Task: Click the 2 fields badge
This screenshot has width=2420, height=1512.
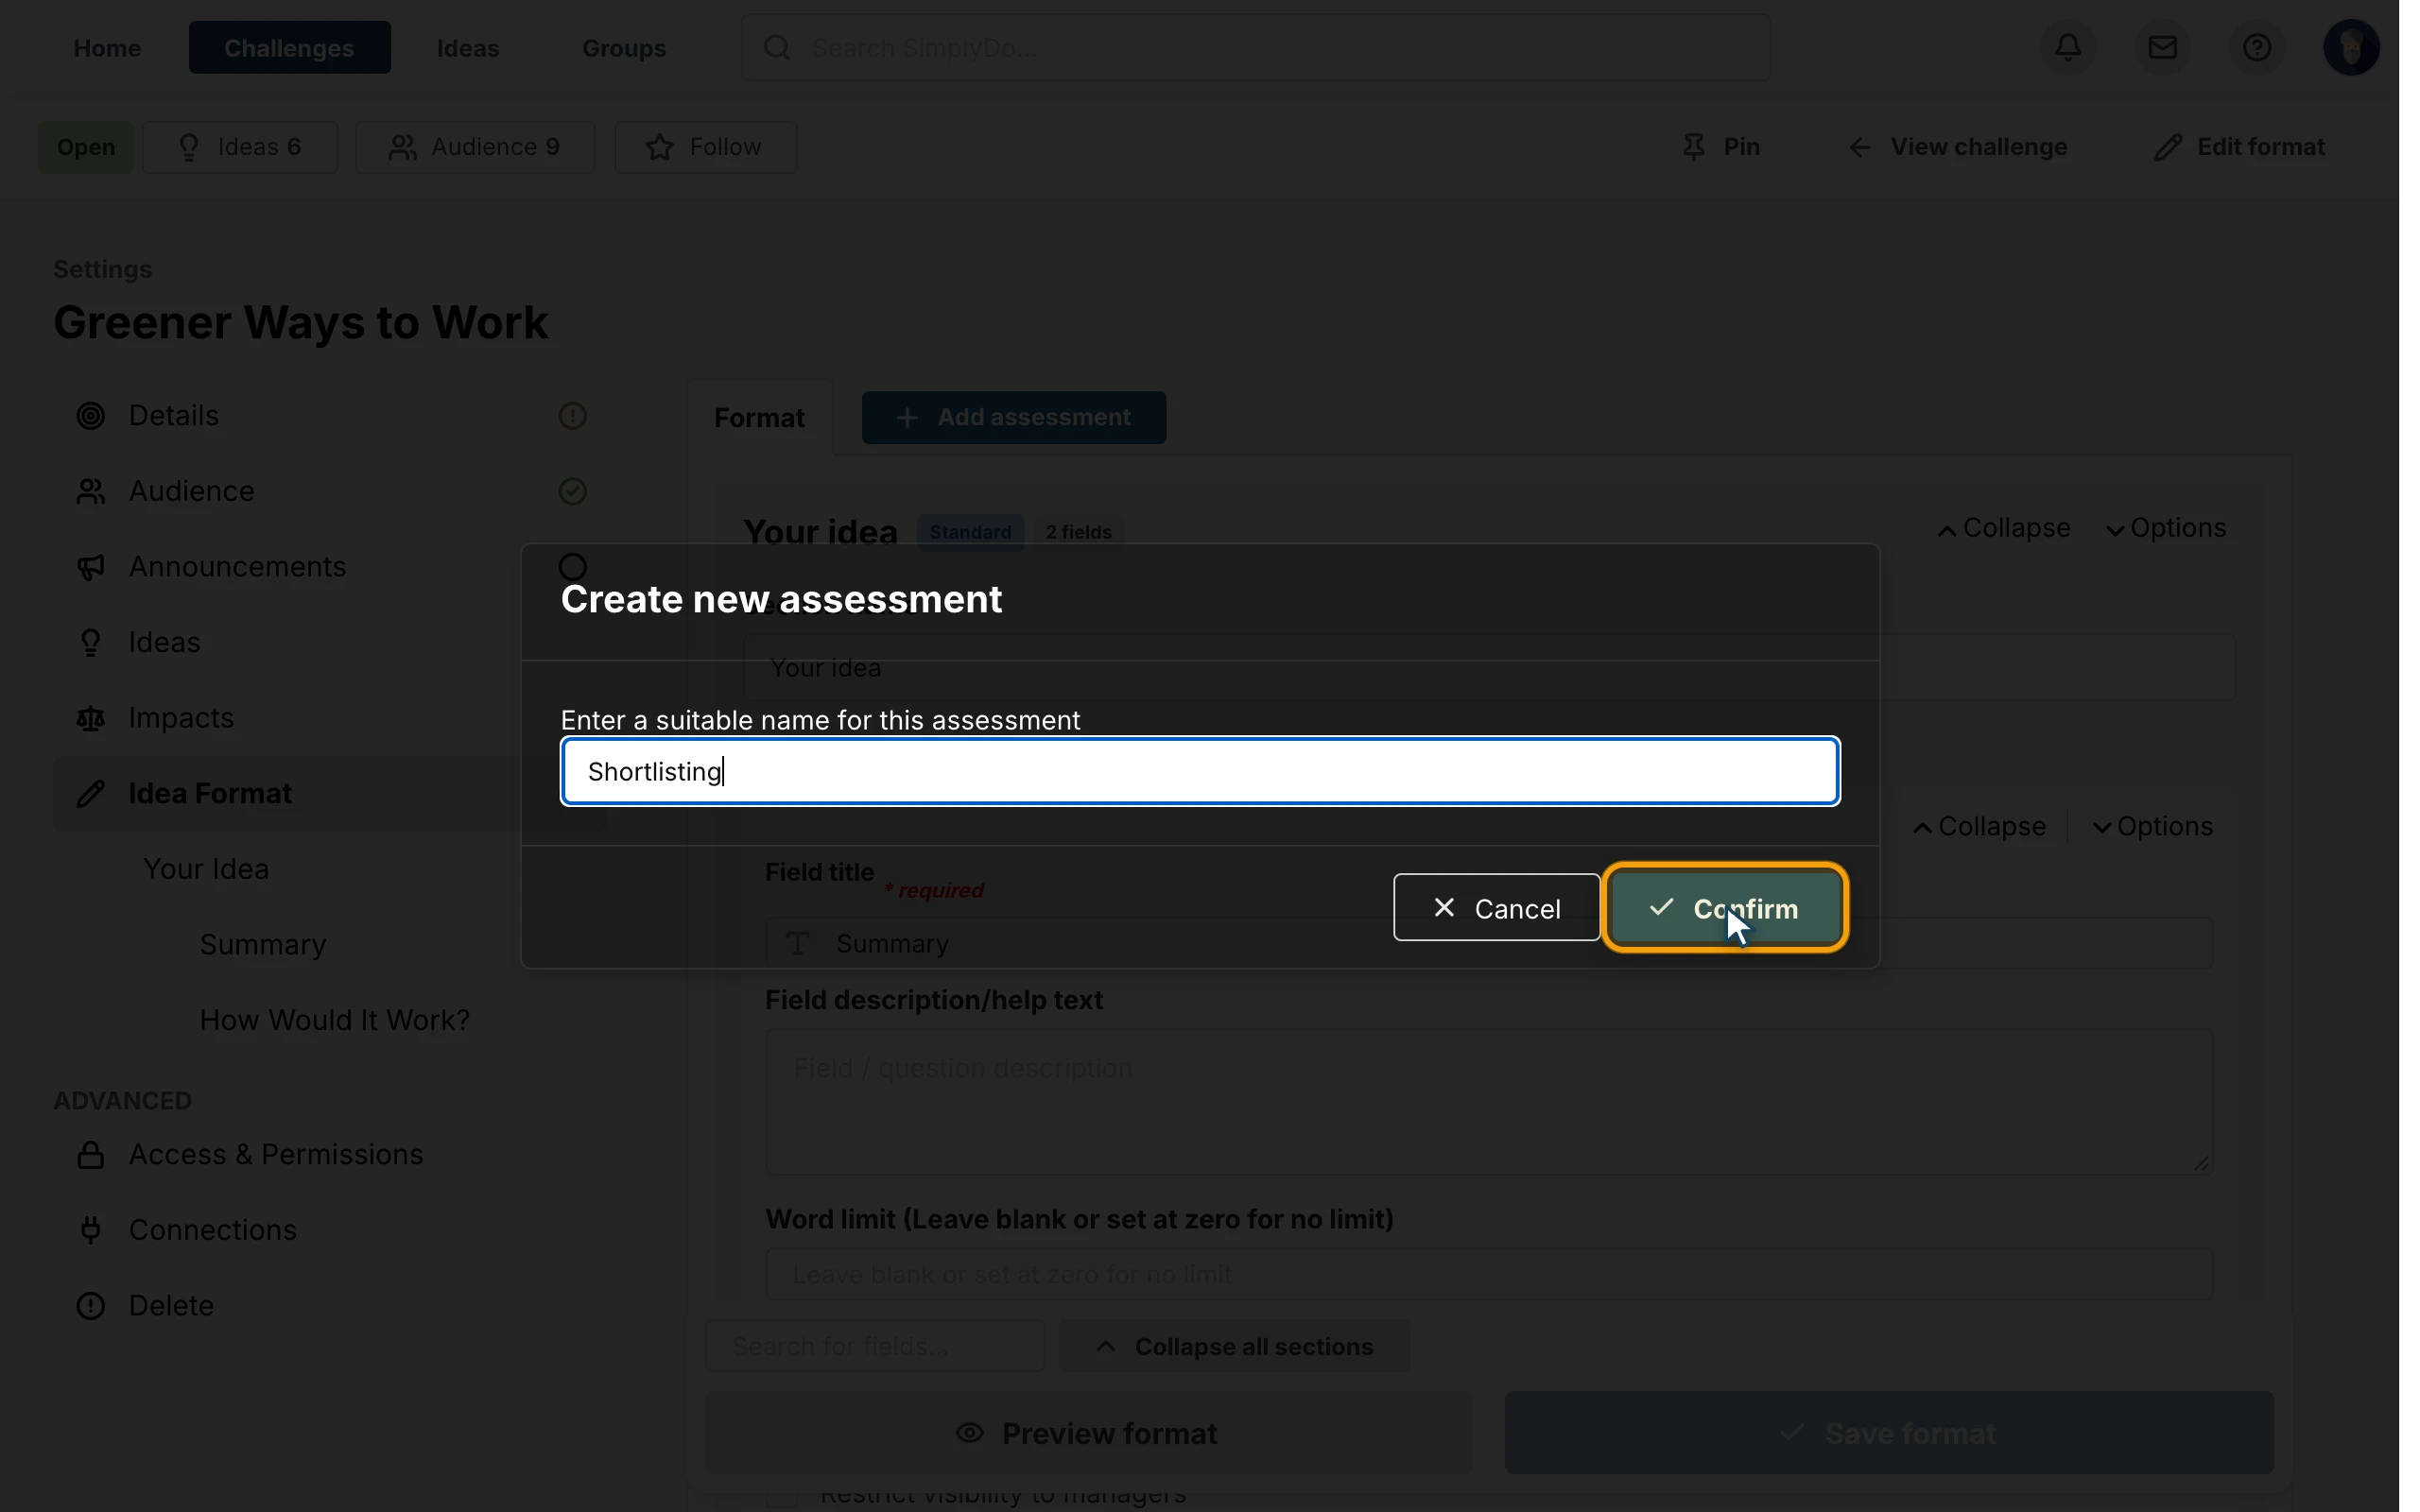Action: point(1078,532)
